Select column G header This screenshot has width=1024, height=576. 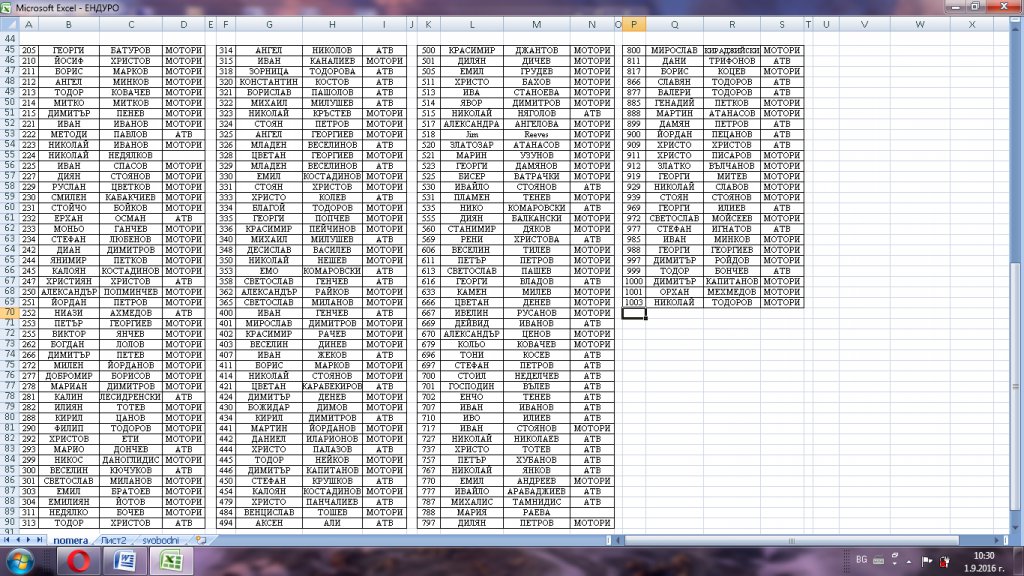[268, 24]
